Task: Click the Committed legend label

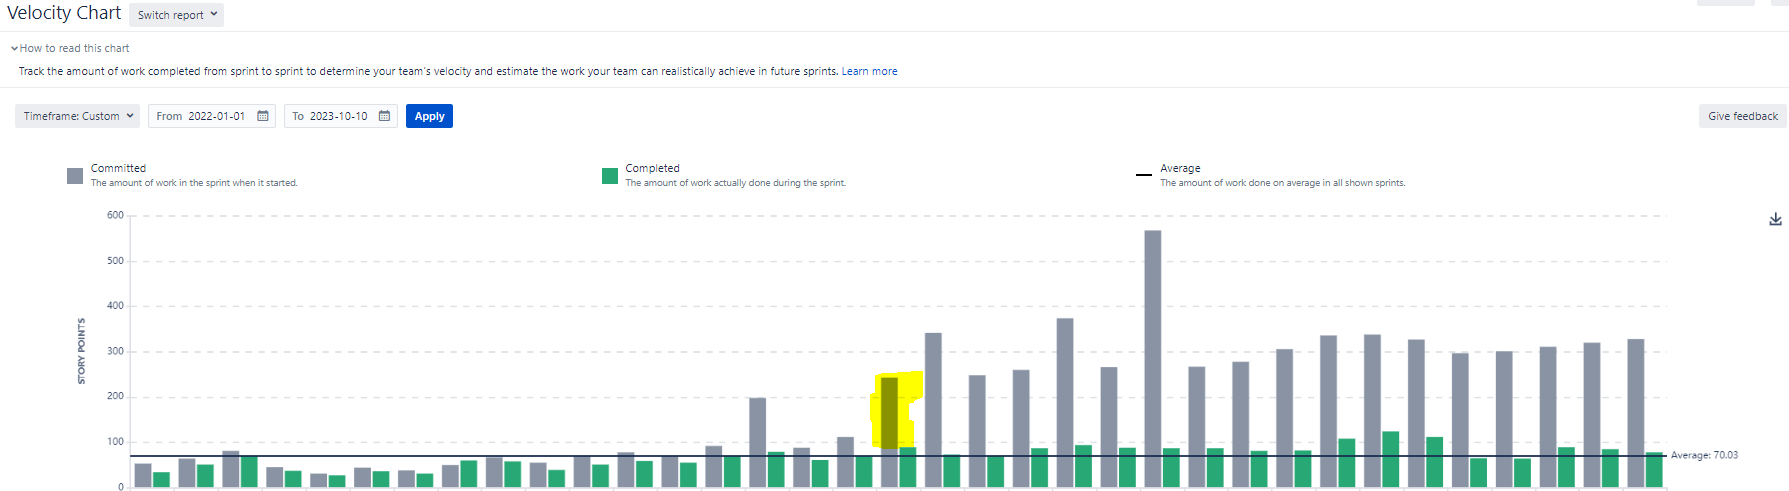Action: 118,168
